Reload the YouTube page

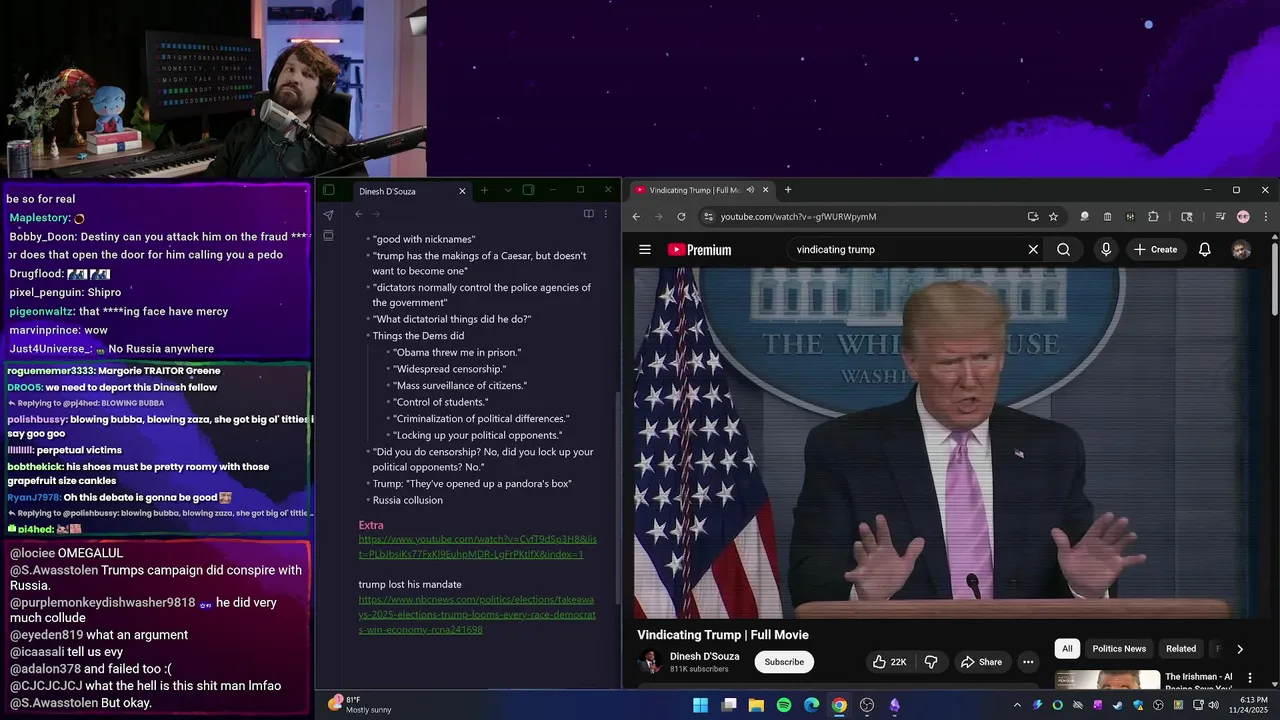click(681, 217)
